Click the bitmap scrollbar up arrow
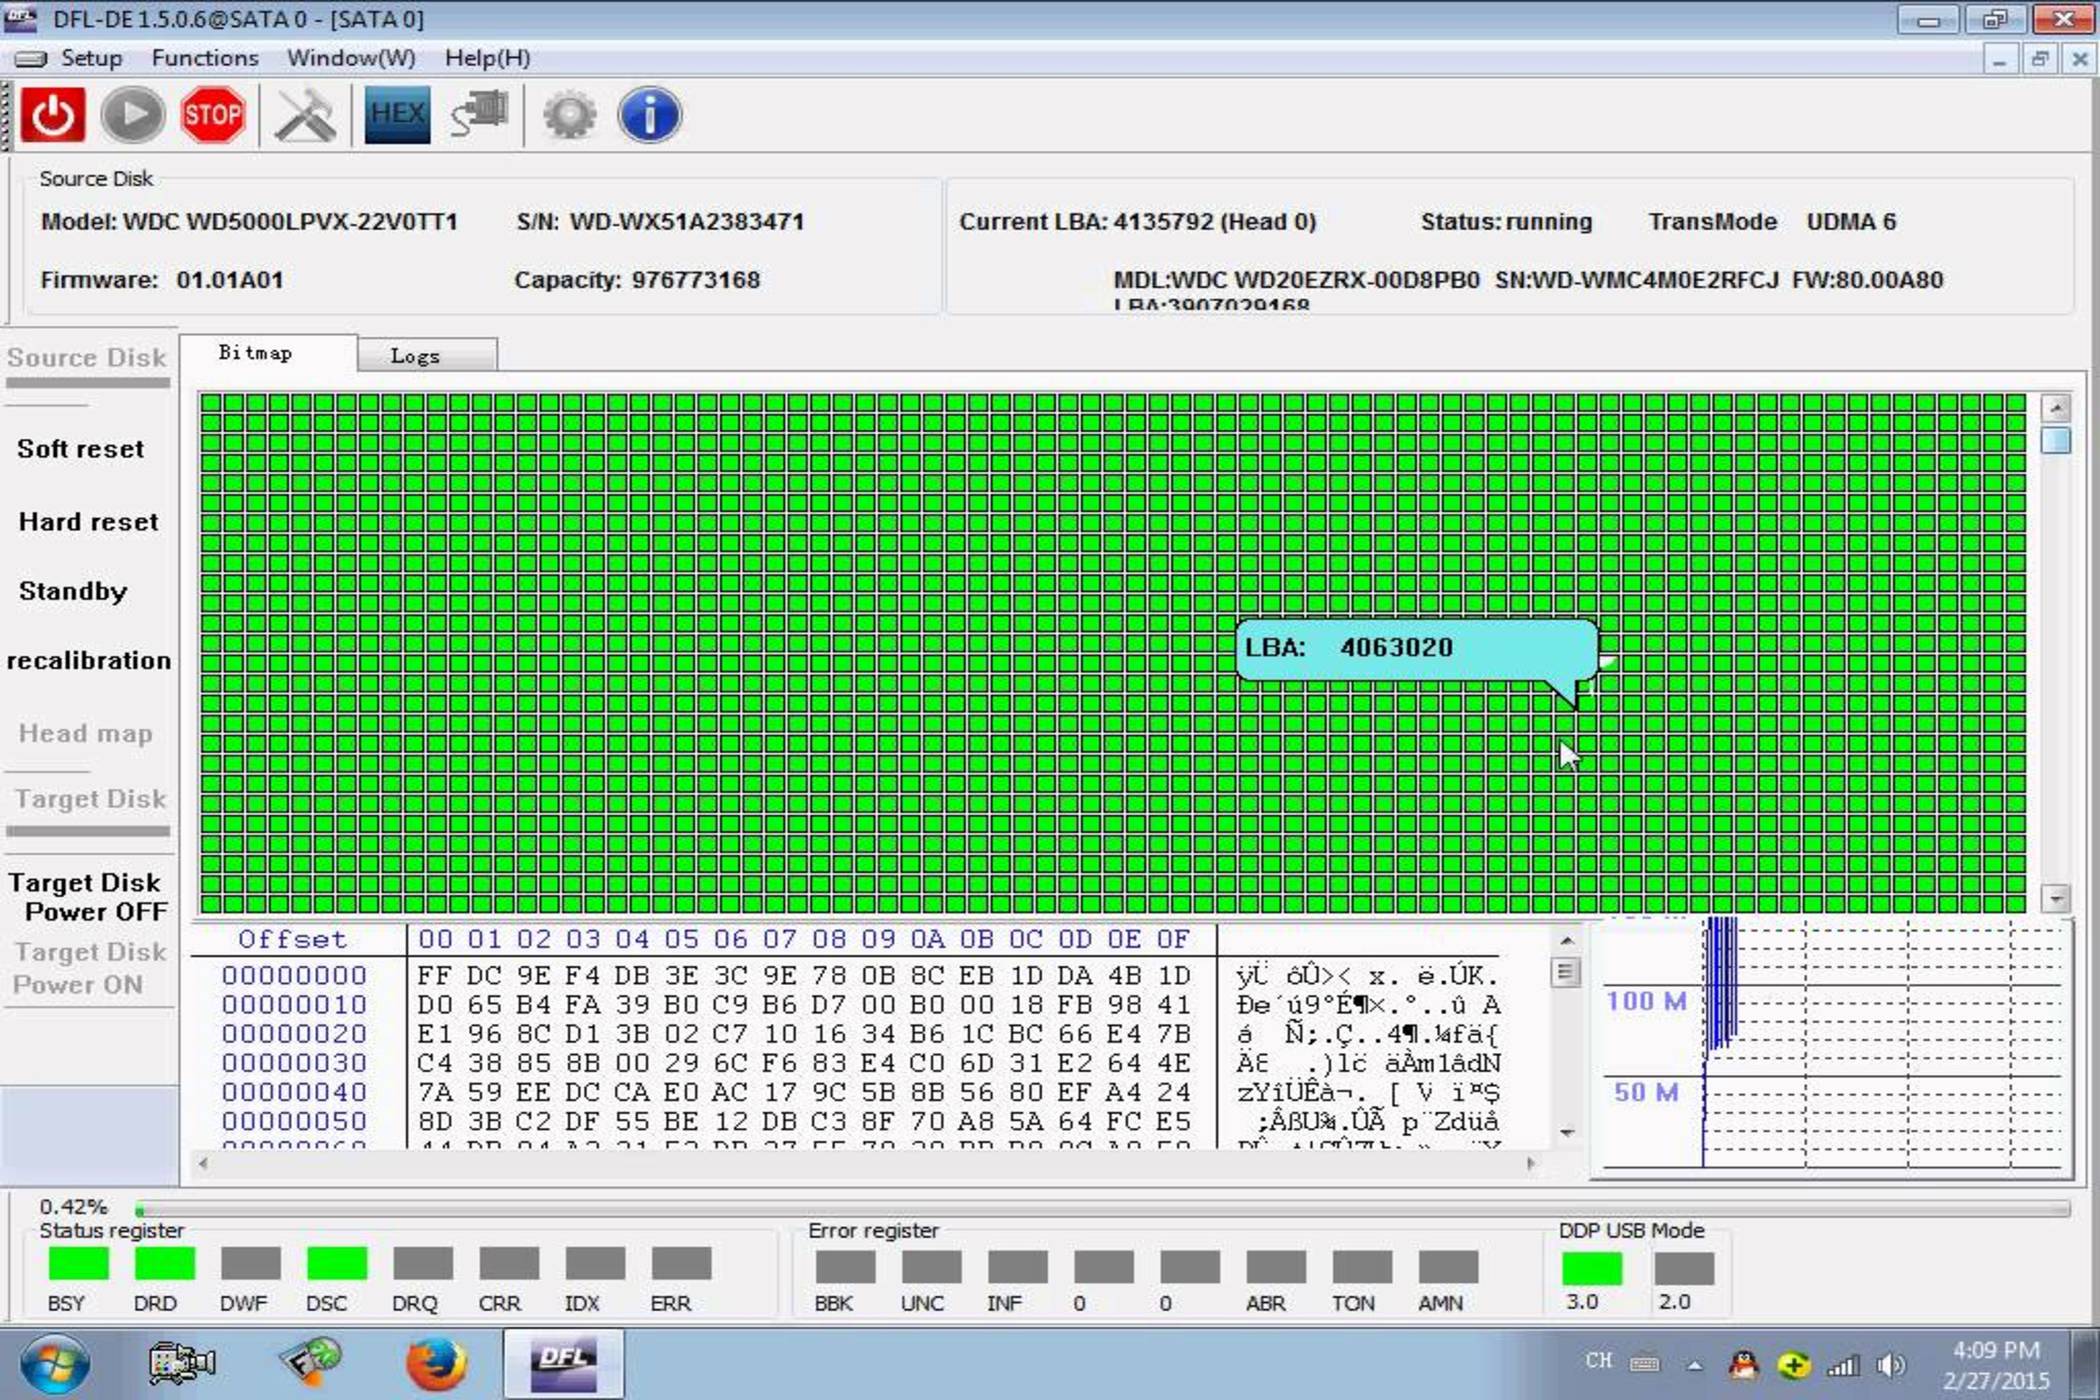 point(2056,407)
